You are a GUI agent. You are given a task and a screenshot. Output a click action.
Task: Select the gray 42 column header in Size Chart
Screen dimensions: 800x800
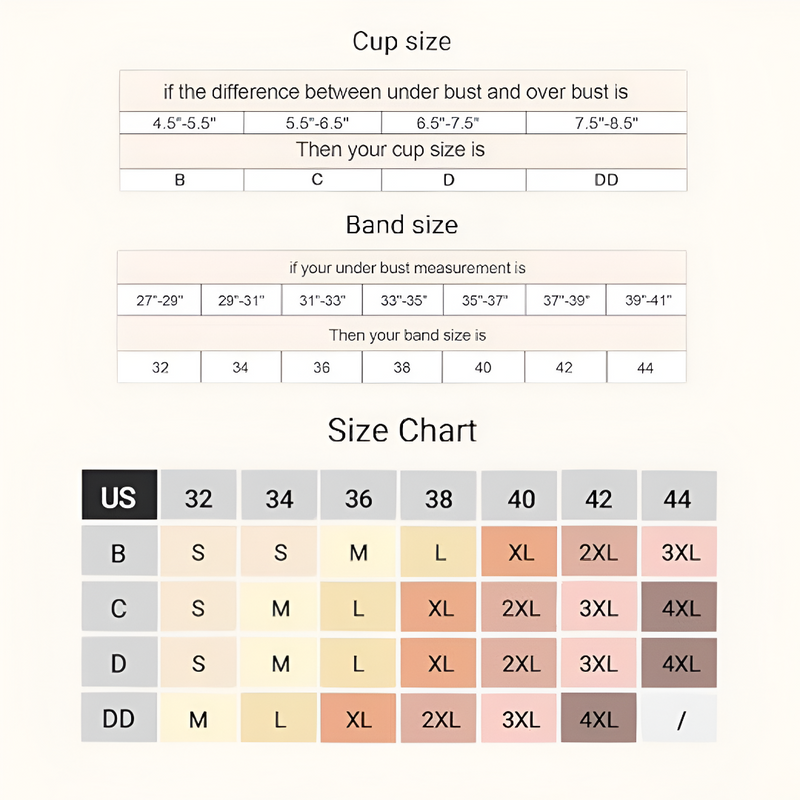coord(599,496)
